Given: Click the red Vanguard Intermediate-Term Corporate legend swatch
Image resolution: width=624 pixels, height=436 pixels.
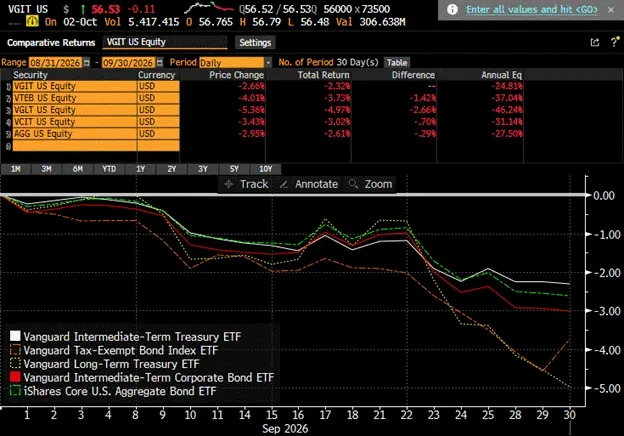Looking at the screenshot, I should [x=15, y=377].
